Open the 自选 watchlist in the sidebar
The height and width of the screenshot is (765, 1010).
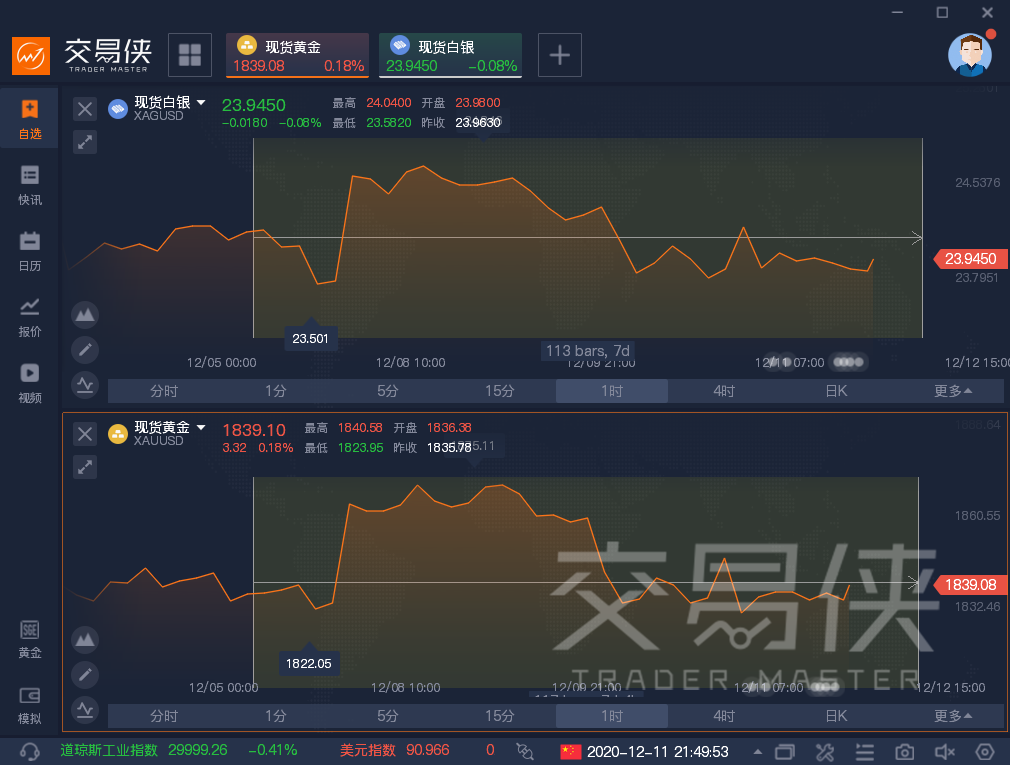pyautogui.click(x=30, y=119)
